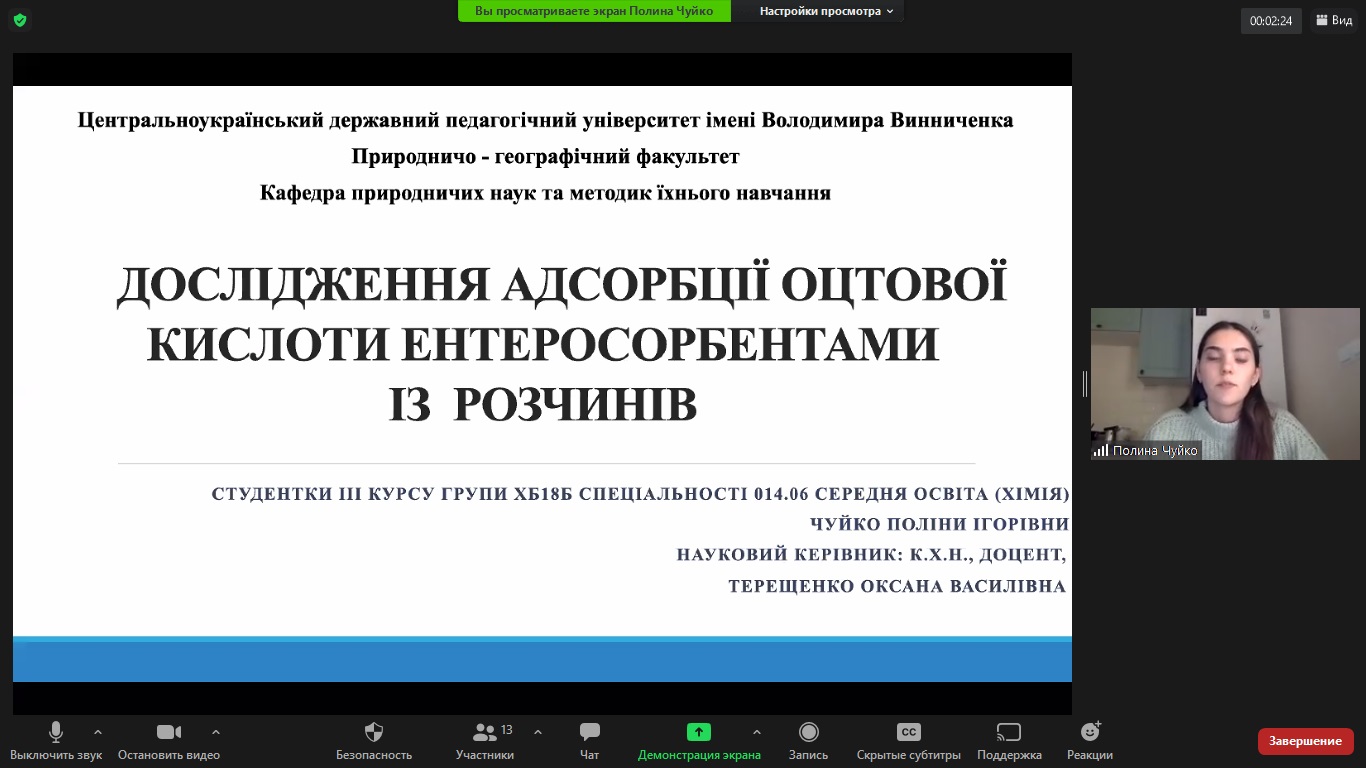The height and width of the screenshot is (768, 1366).
Task: Mute microphone with Выключить звук
Action: click(x=56, y=733)
